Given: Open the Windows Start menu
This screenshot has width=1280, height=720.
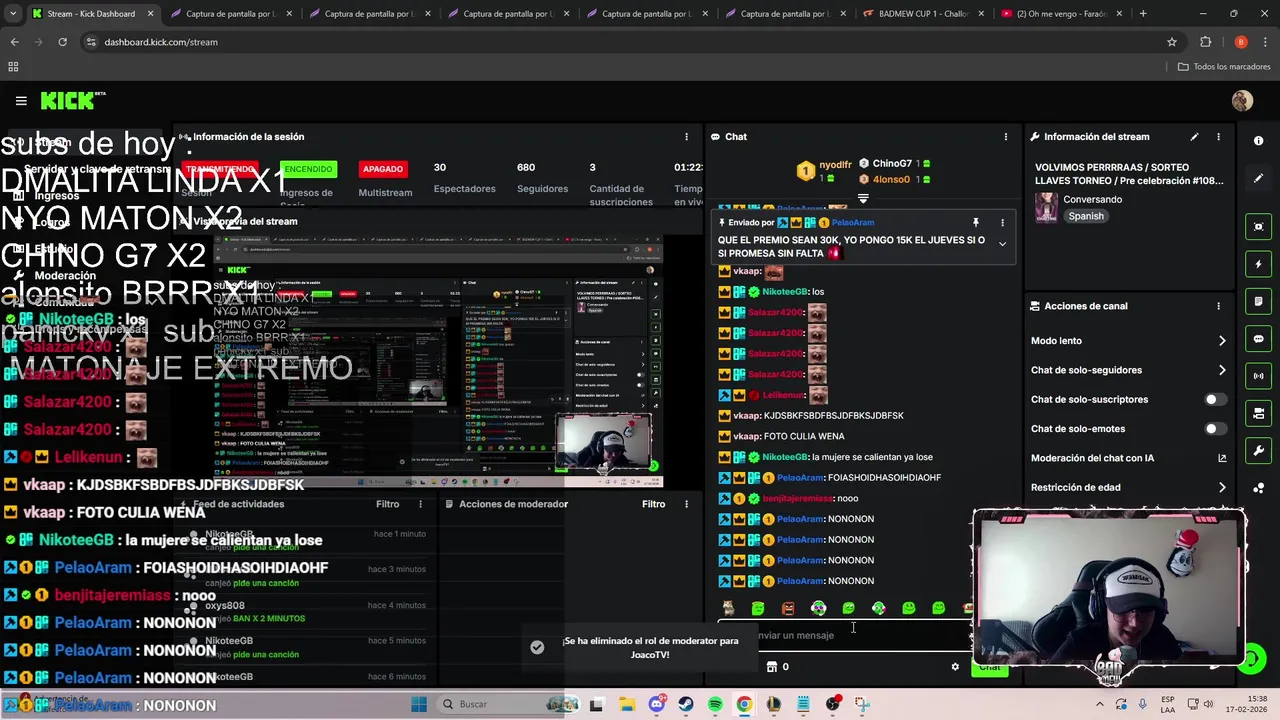Looking at the screenshot, I should [419, 704].
